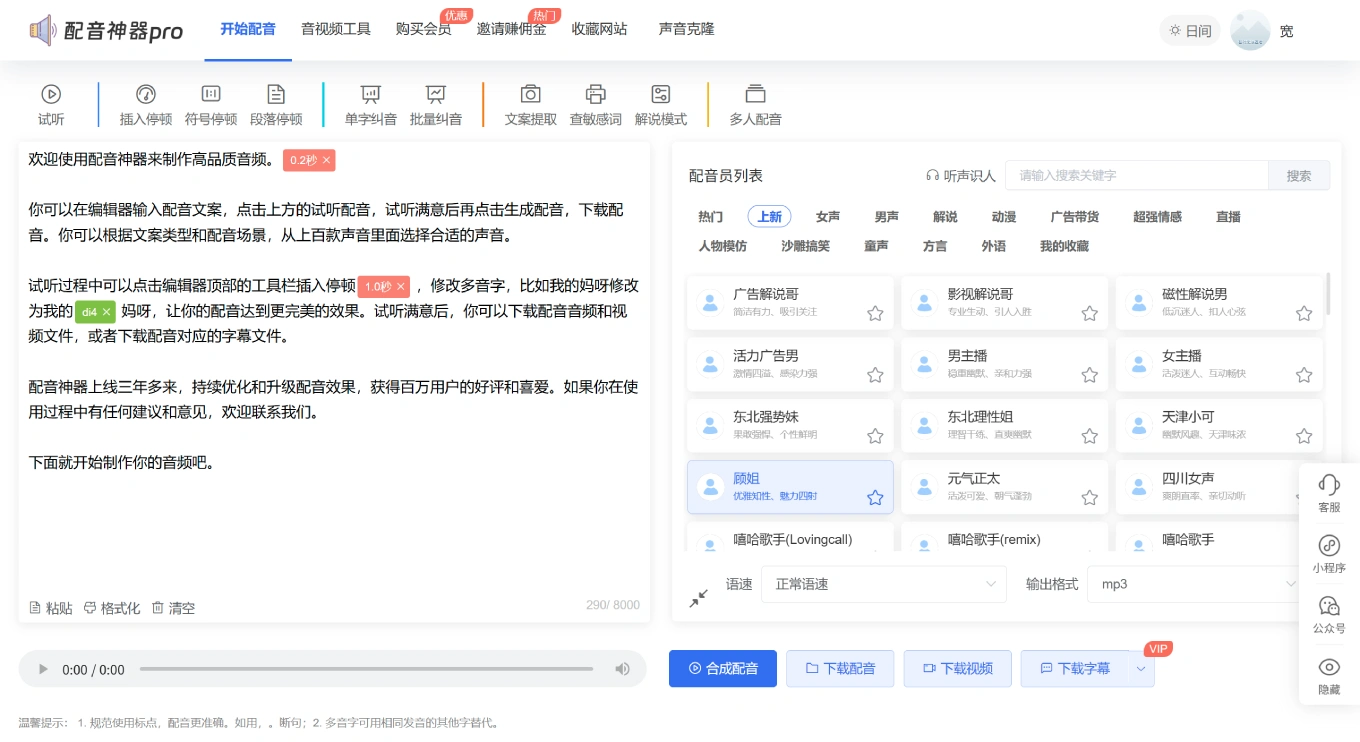Favorite the 男主播 voice with star
The image size is (1360, 742).
coord(1090,375)
